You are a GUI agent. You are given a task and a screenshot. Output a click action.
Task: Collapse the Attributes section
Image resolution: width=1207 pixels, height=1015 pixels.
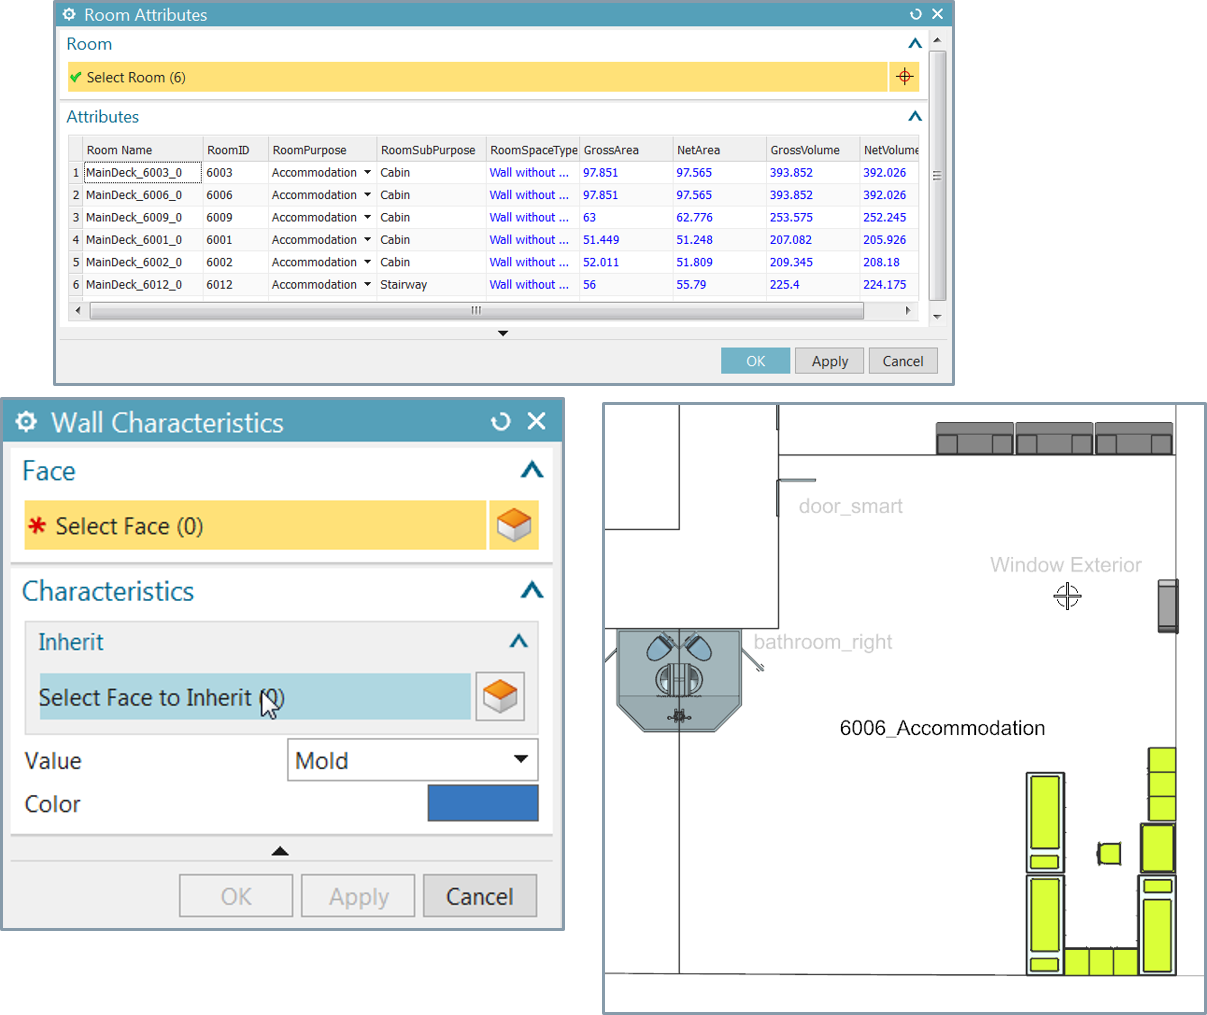[x=915, y=116]
